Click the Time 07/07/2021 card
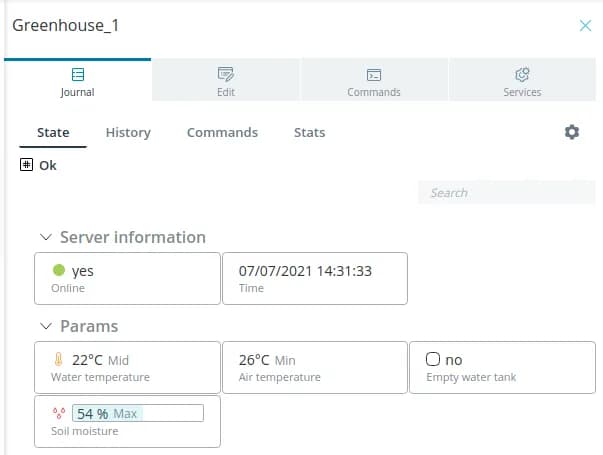This screenshot has width=603, height=455. pos(314,278)
